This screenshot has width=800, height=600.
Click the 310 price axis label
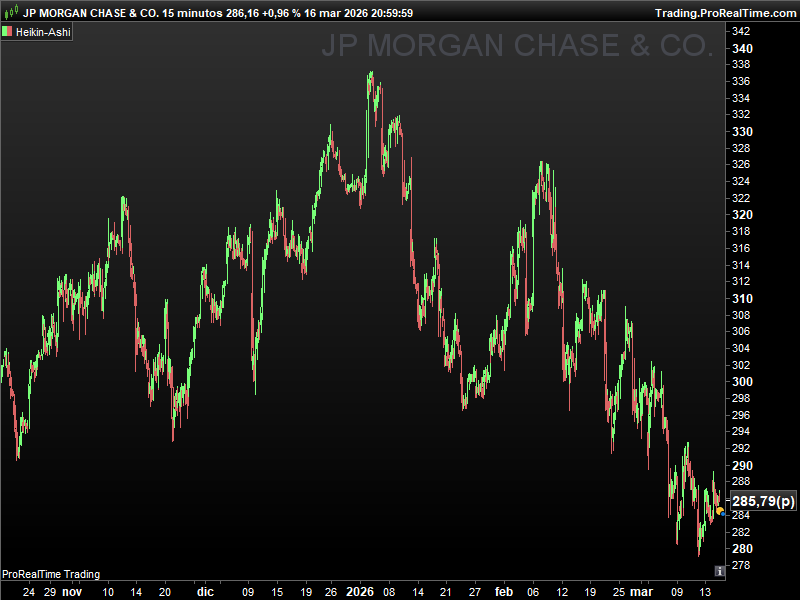pos(742,298)
